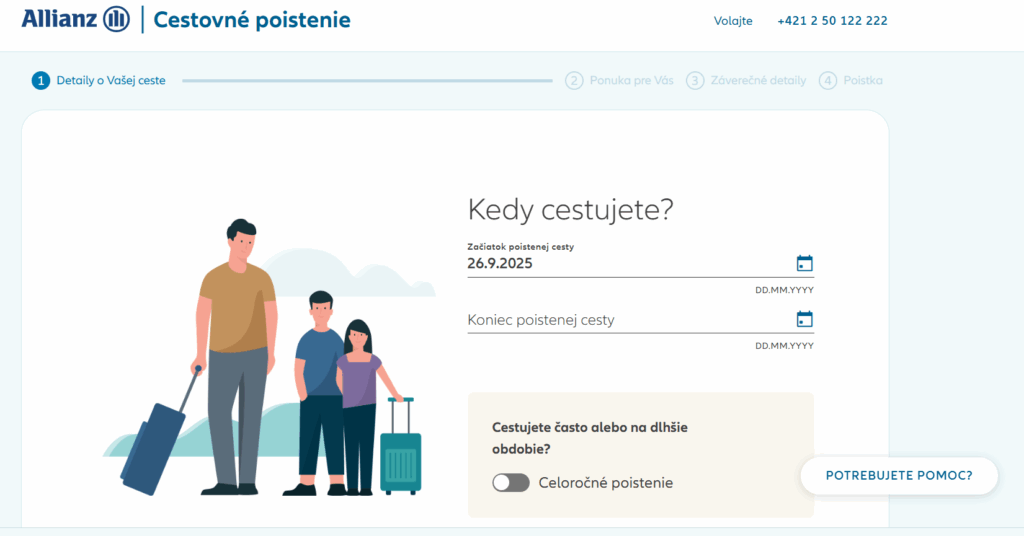Click the step progress bar line
This screenshot has height=536, width=1024.
point(366,81)
